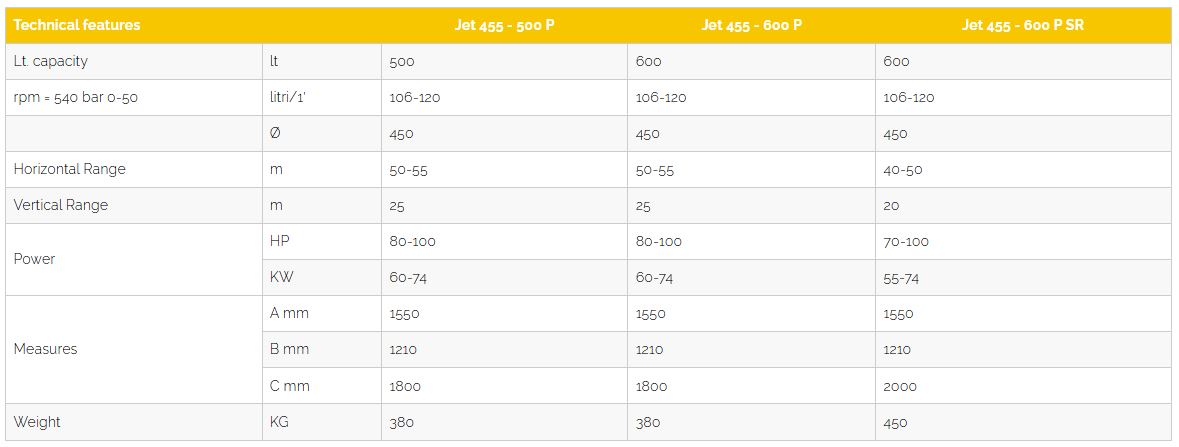Click the Lt. capacity row label
Viewport: 1179px width, 447px height.
tap(51, 61)
